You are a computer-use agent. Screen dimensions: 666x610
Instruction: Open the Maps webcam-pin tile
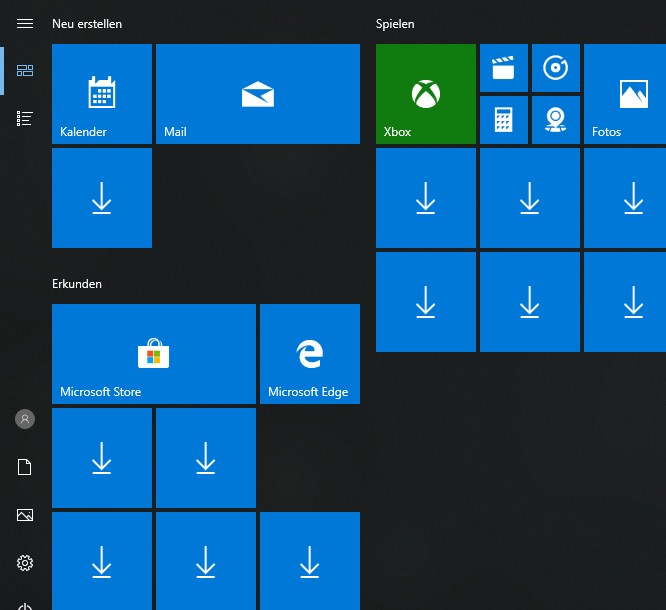(x=556, y=120)
